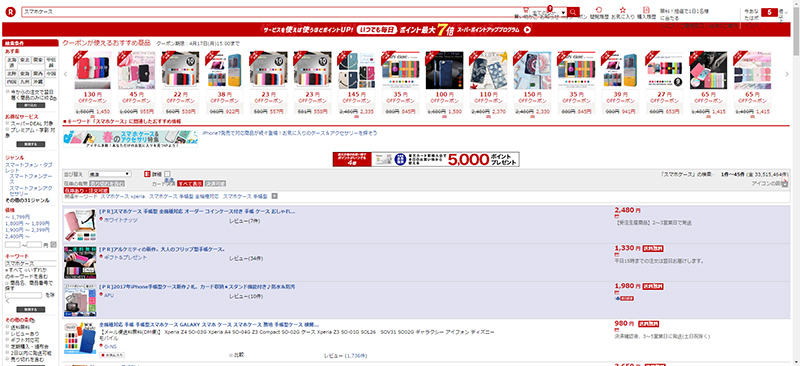Expand the related keywords with the small gray button
The width and height of the screenshot is (800, 366).
(x=274, y=196)
